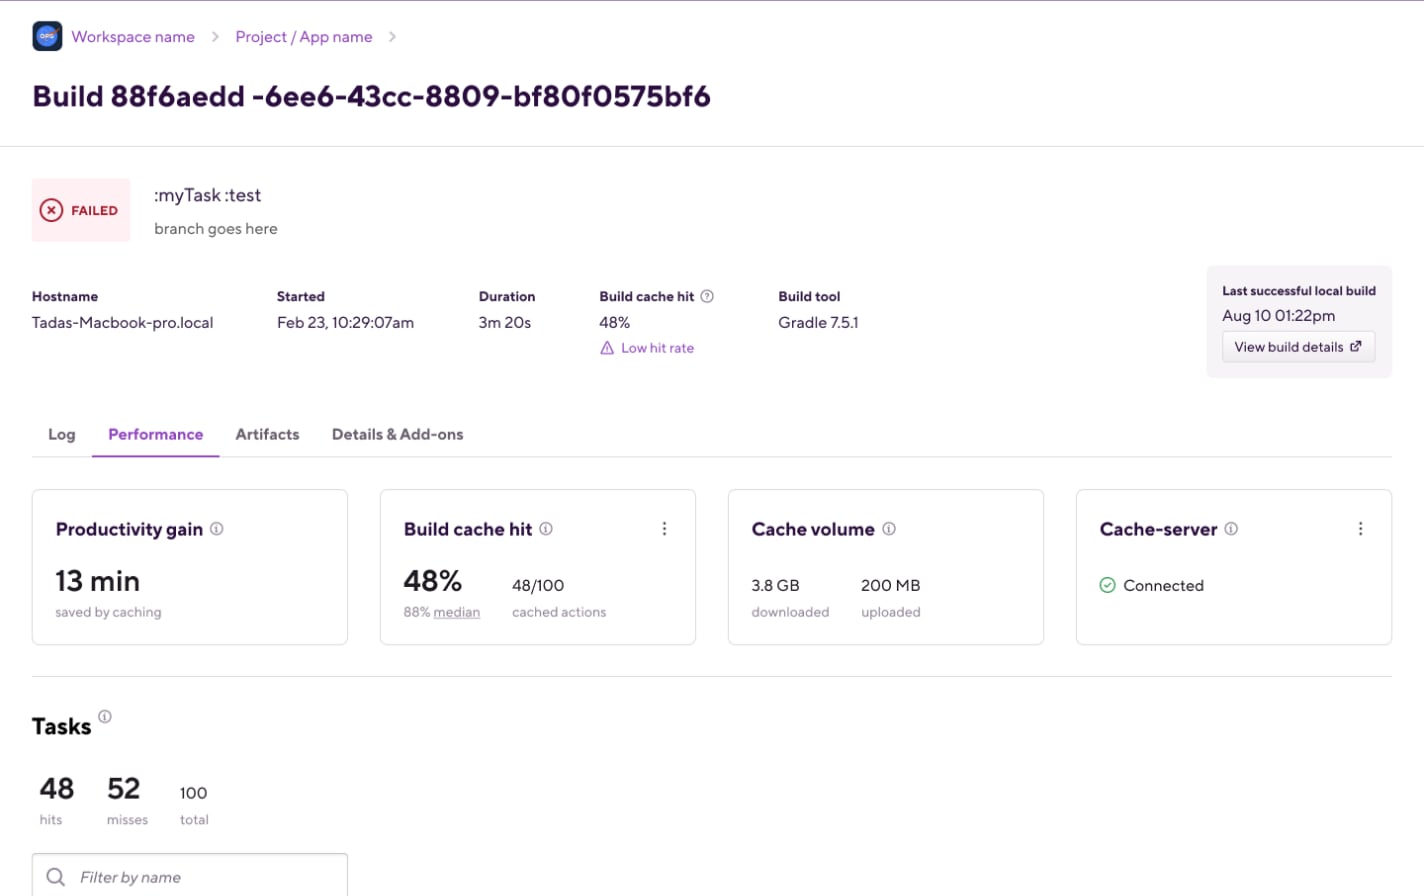Select the Artifacts tab
Image resolution: width=1424 pixels, height=896 pixels.
[x=267, y=434]
